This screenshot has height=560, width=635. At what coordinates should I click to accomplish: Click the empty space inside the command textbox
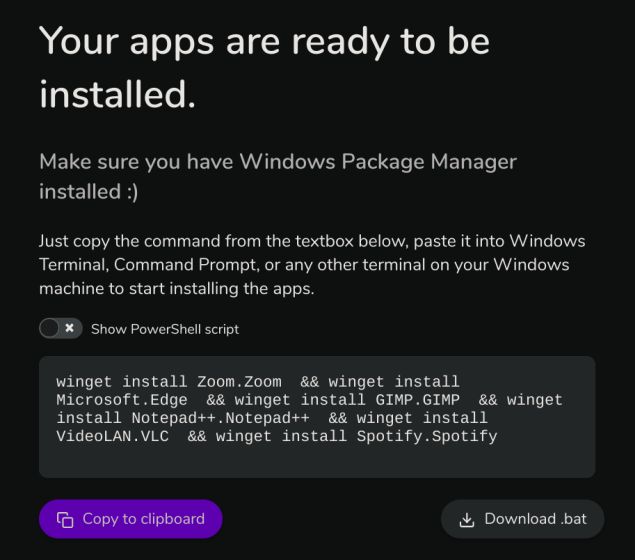pyautogui.click(x=316, y=459)
